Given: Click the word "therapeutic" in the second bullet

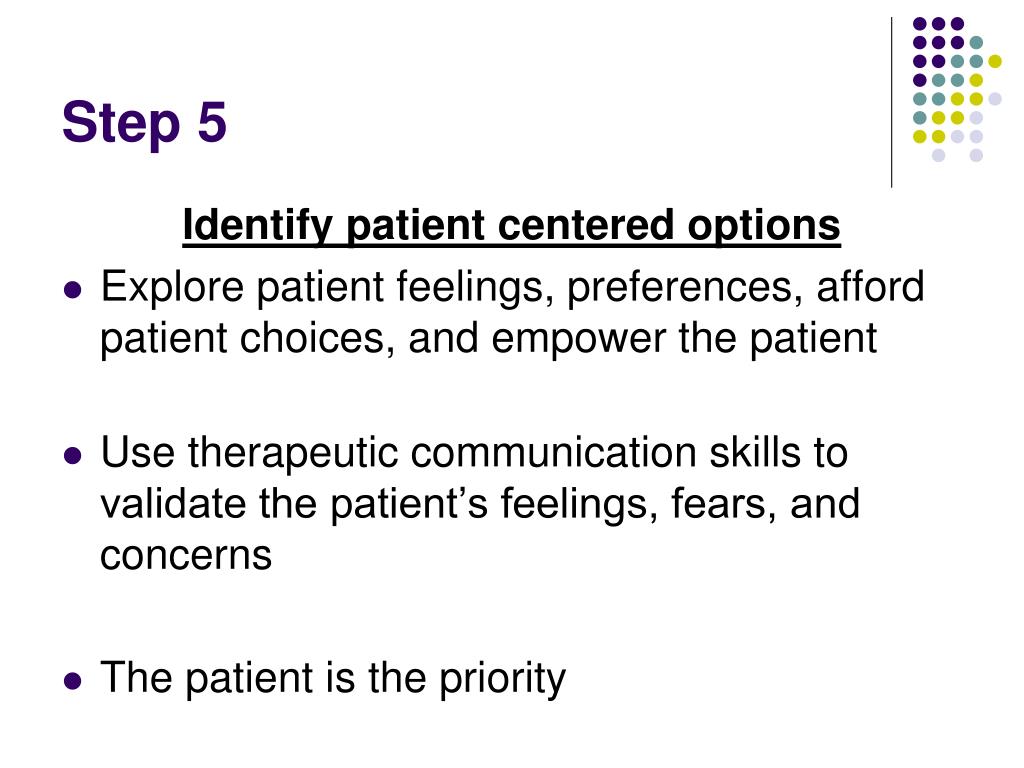Looking at the screenshot, I should click(293, 455).
